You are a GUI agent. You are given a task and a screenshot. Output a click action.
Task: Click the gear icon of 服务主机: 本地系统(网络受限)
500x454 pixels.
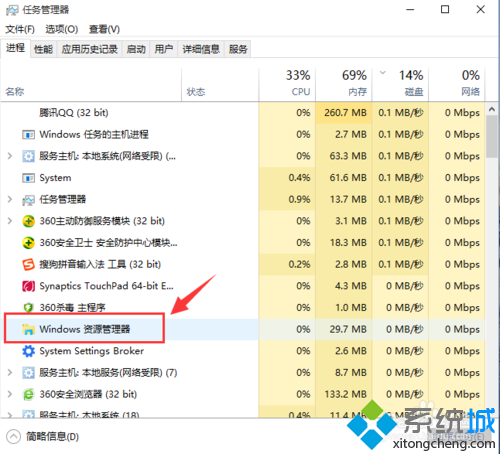tap(28, 156)
